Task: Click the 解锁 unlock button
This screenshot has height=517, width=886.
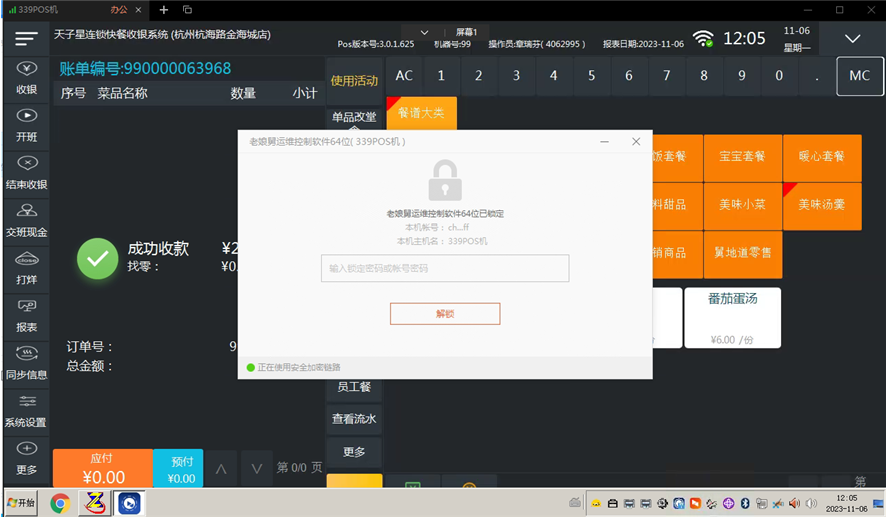Action: pos(445,314)
